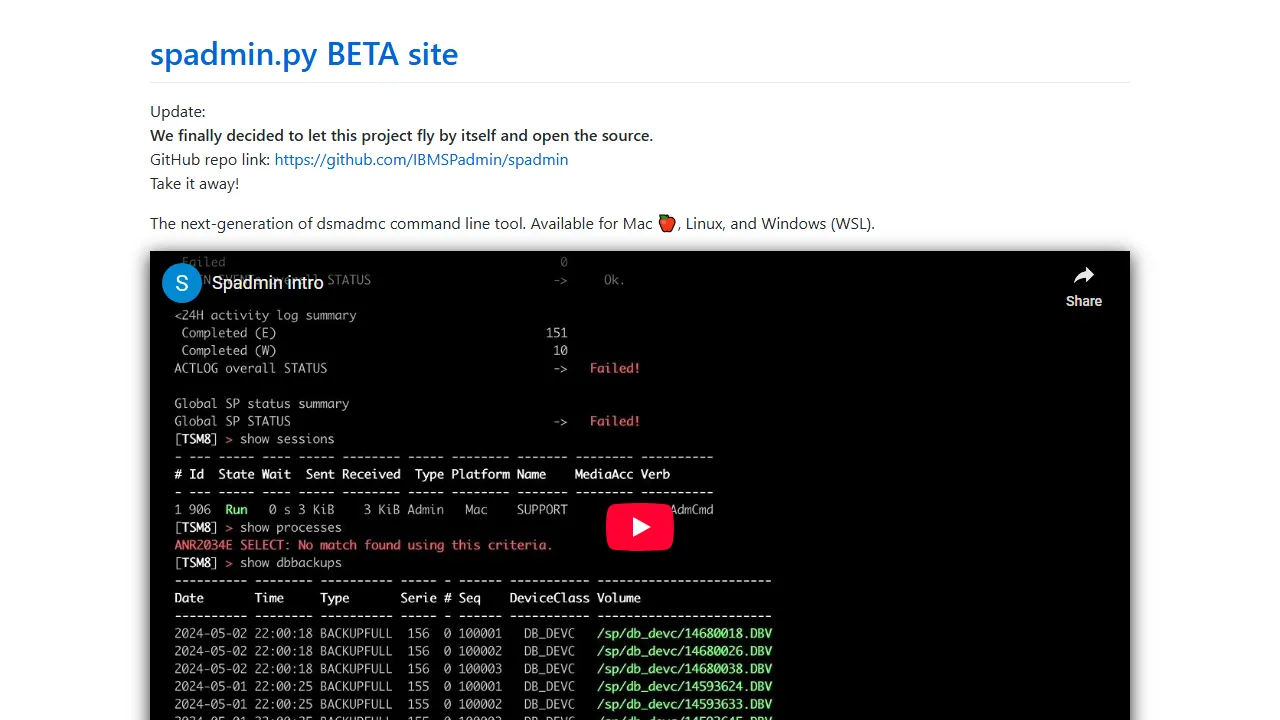Click the spadmin.py BETA site heading
The width and height of the screenshot is (1280, 720).
coord(304,54)
